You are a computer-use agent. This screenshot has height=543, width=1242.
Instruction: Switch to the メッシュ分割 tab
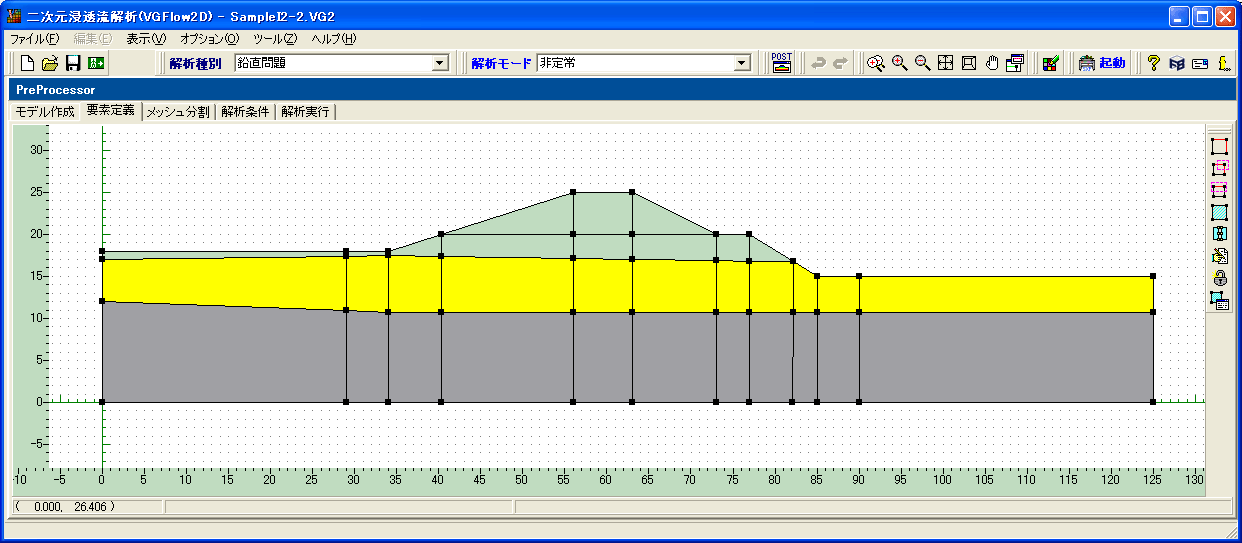click(178, 112)
